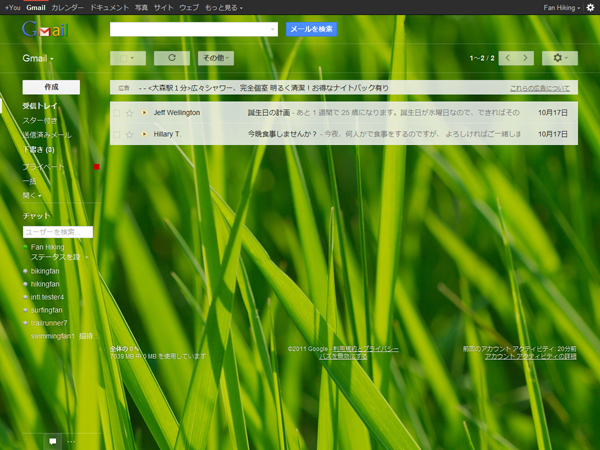The height and width of the screenshot is (450, 600).
Task: Open the chat bubble icon at bottom left
Action: [52, 440]
